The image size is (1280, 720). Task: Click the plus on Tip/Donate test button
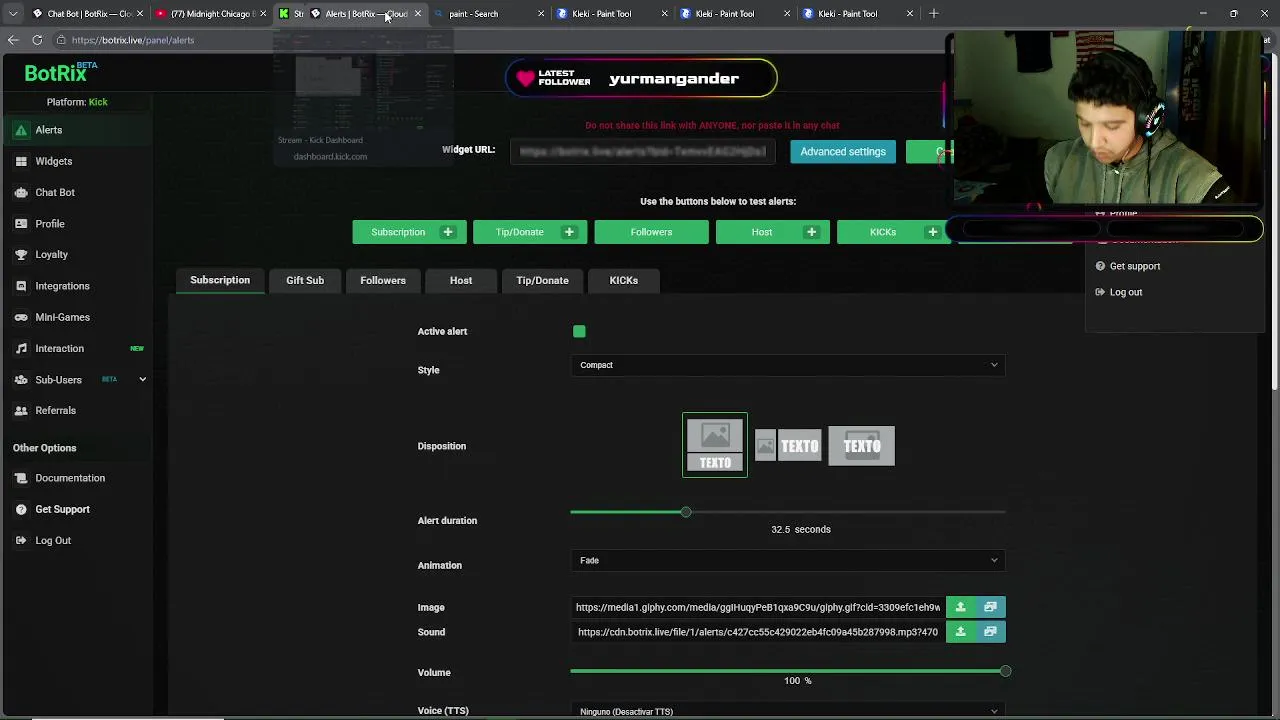tap(569, 232)
